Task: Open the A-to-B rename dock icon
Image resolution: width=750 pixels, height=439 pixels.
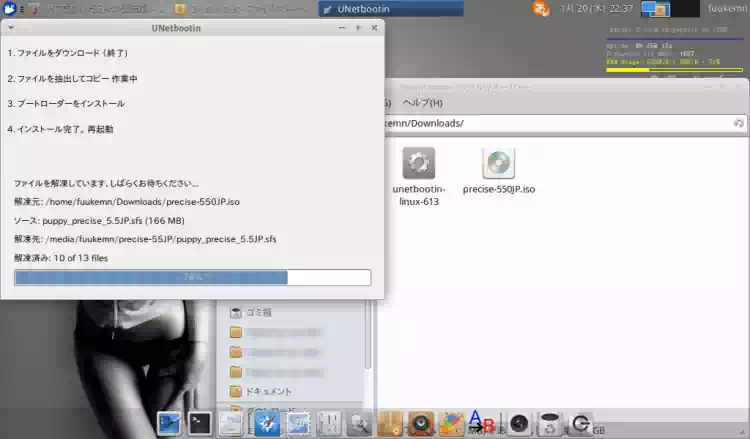Action: click(481, 423)
